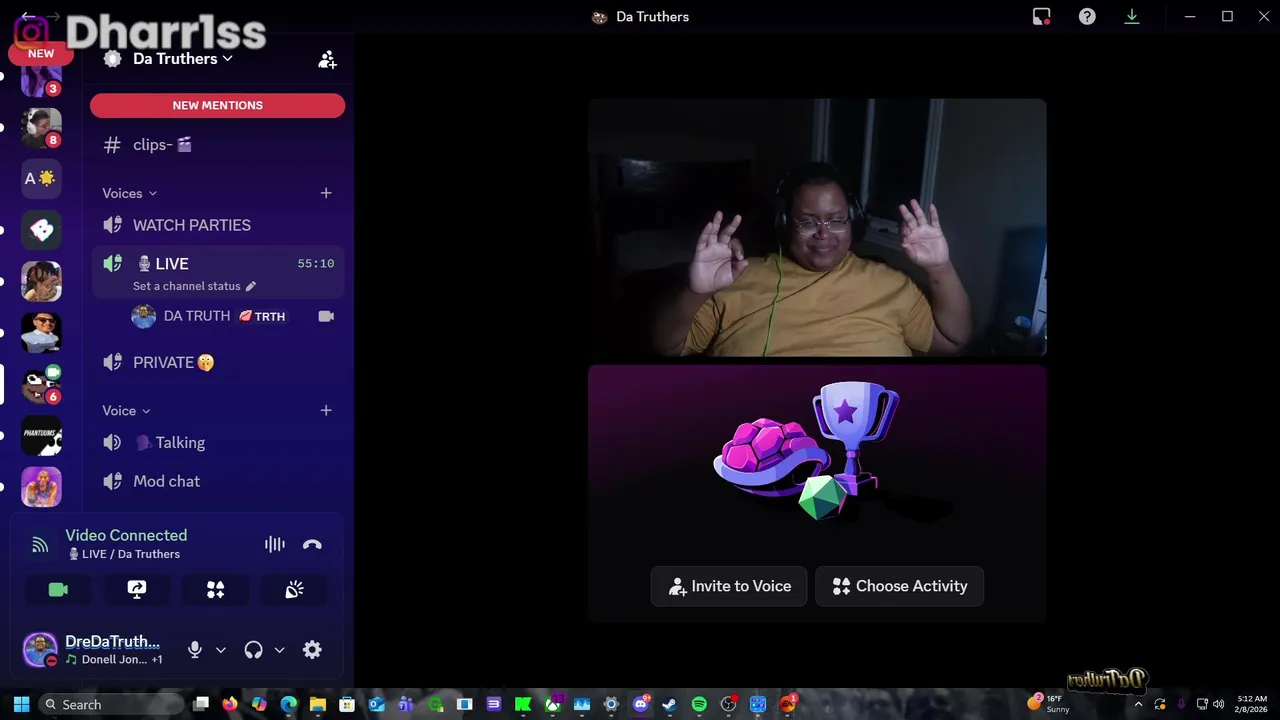Share your screen button
Viewport: 1280px width, 720px height.
(x=137, y=590)
